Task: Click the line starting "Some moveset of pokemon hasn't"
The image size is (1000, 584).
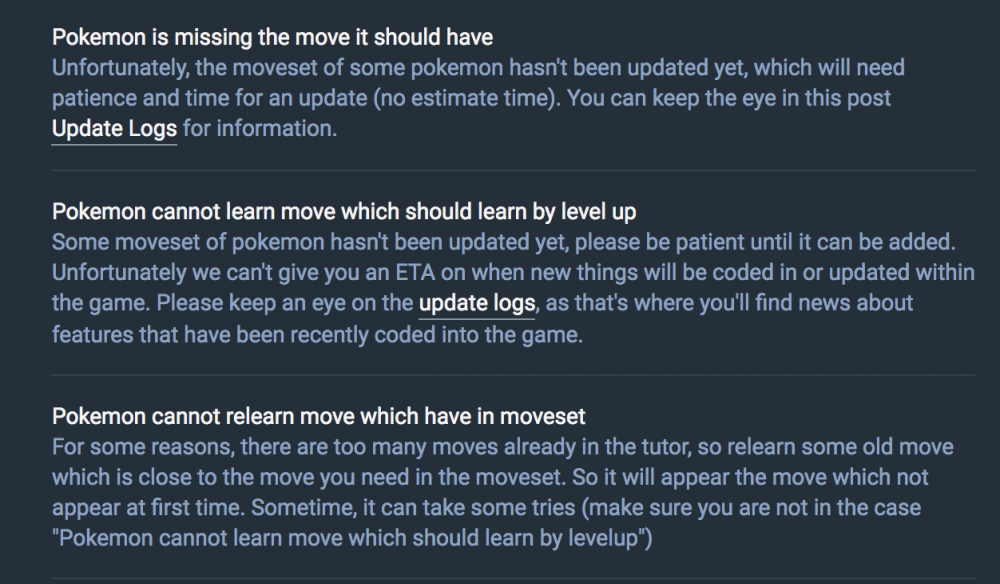Action: (x=512, y=242)
